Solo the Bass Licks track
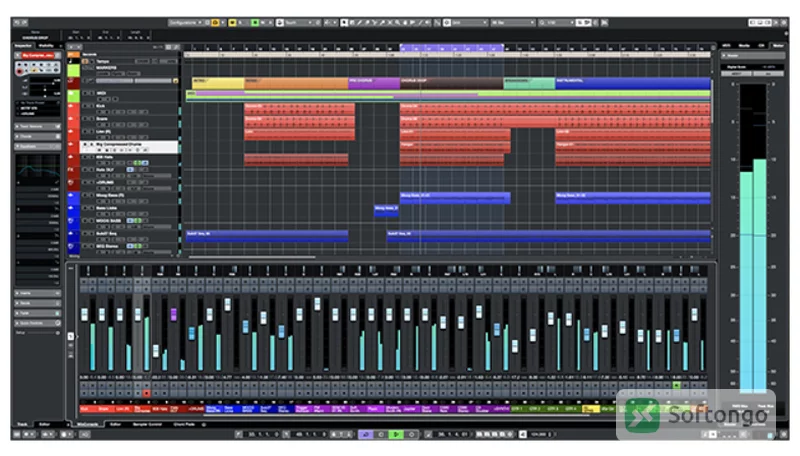The image size is (800, 456). 91,208
